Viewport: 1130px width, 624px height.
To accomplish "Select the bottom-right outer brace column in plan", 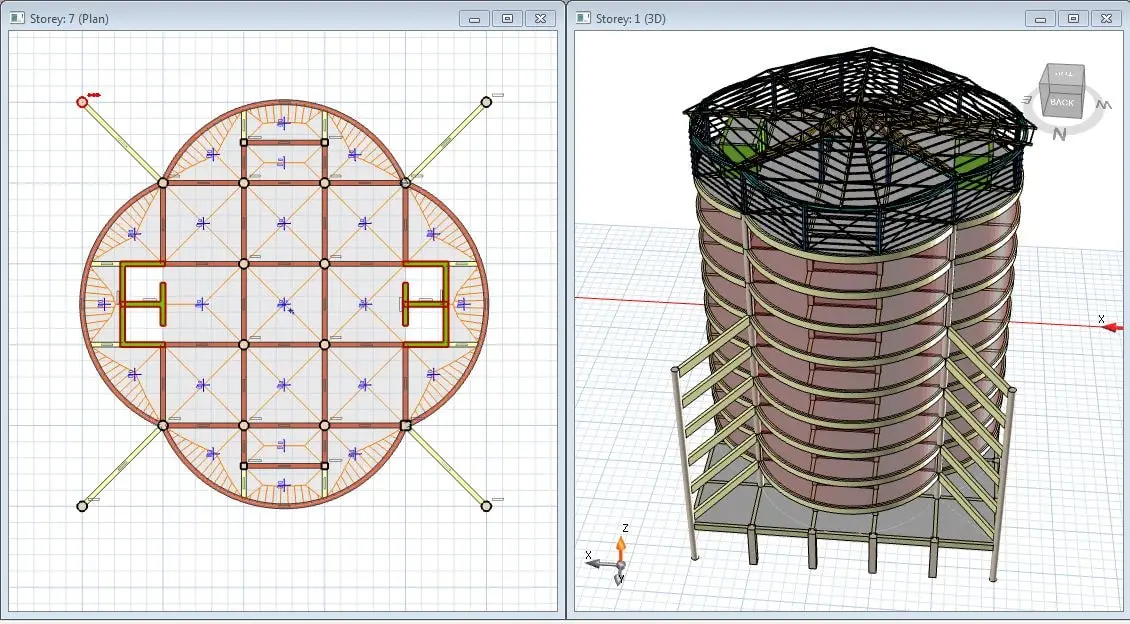I will (x=486, y=506).
